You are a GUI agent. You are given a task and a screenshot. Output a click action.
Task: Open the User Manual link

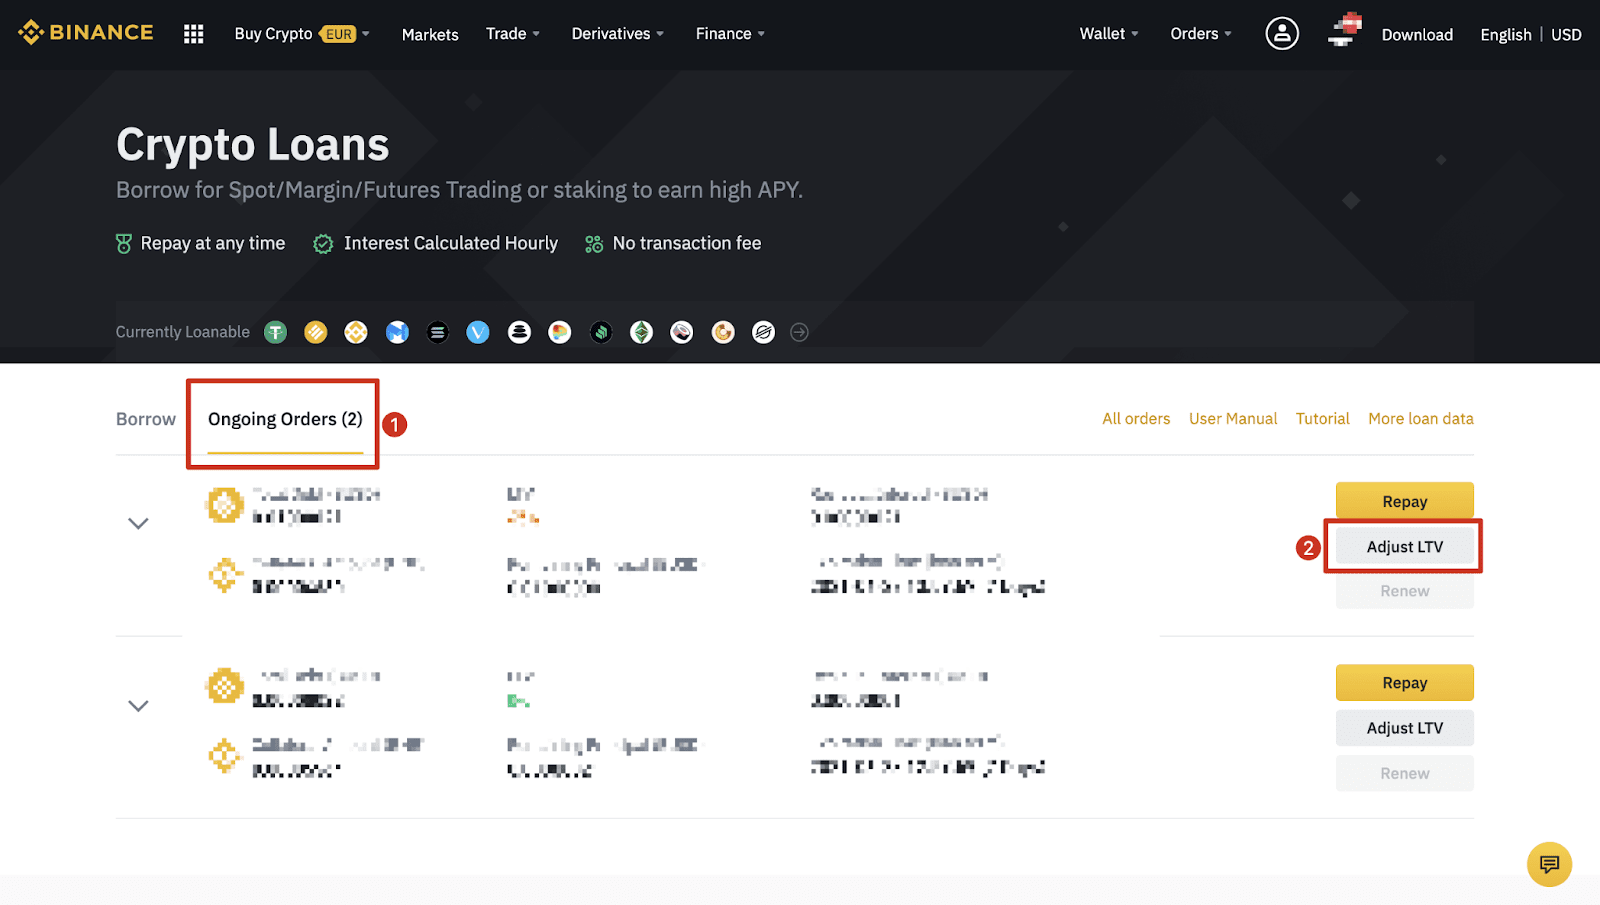[1233, 419]
